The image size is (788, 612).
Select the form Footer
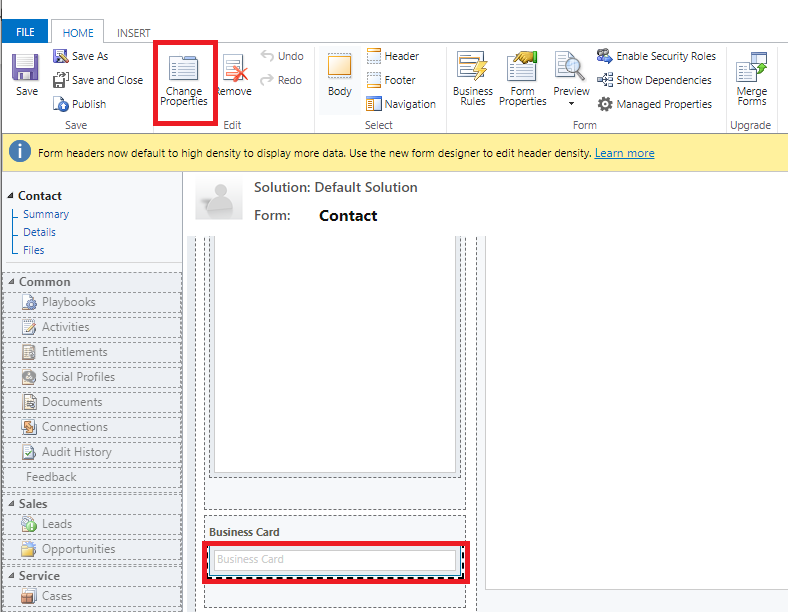pyautogui.click(x=391, y=80)
